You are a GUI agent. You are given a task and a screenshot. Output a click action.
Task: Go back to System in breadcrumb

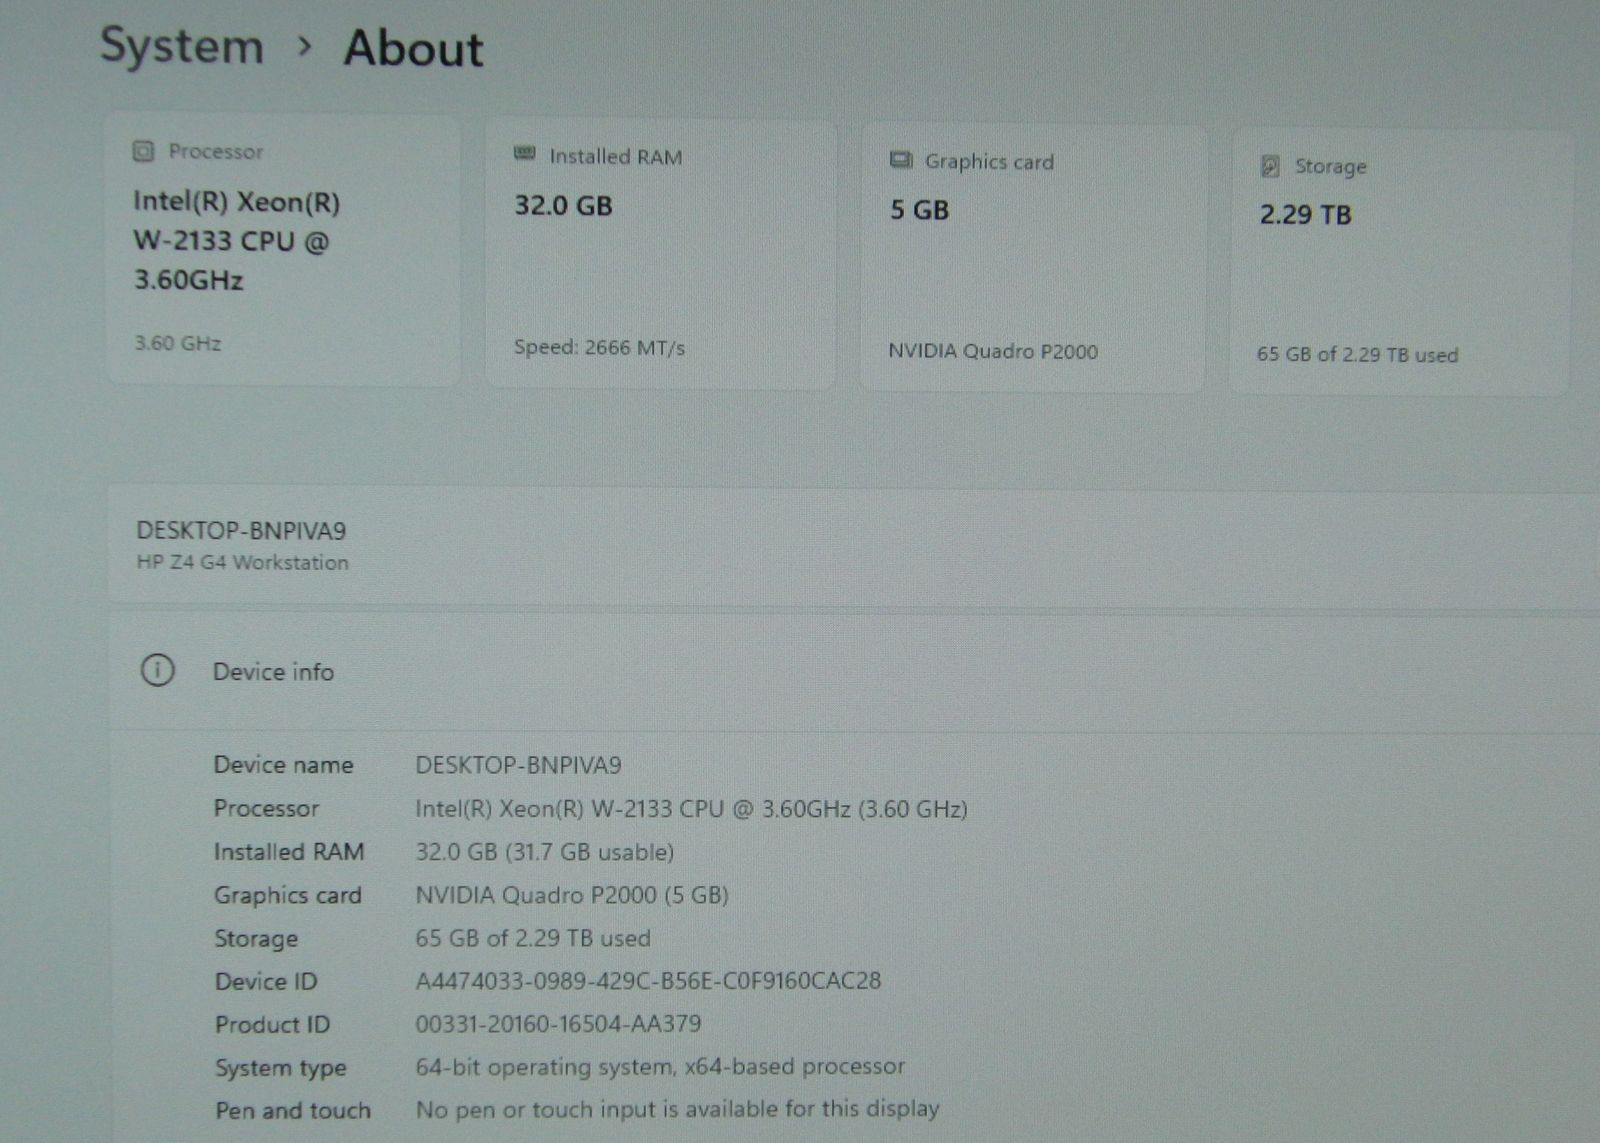coord(182,46)
